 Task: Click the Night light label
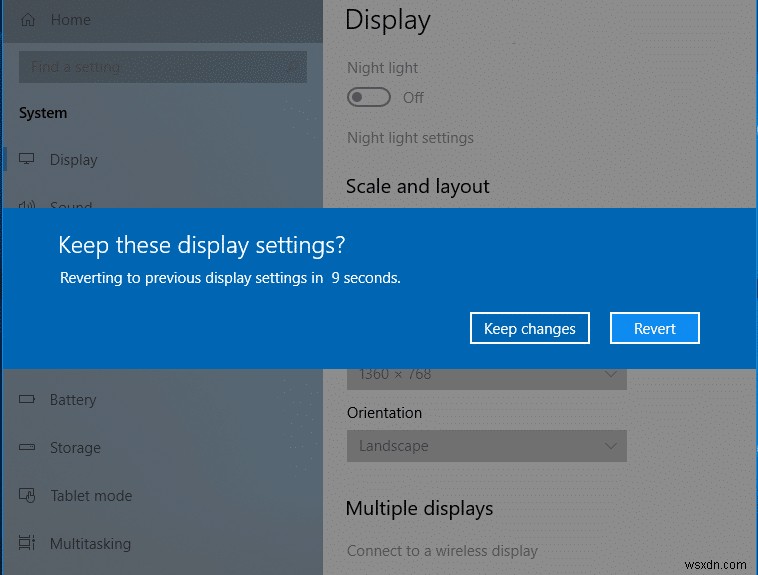pos(382,68)
